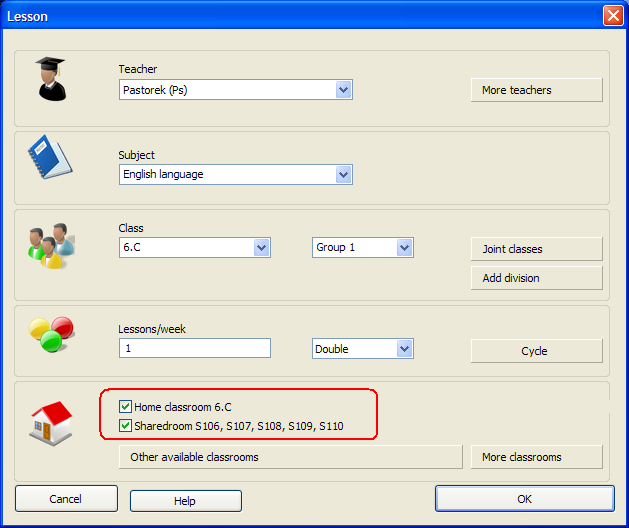The width and height of the screenshot is (629, 528).
Task: Expand the Subject dropdown showing English language
Action: [x=343, y=174]
